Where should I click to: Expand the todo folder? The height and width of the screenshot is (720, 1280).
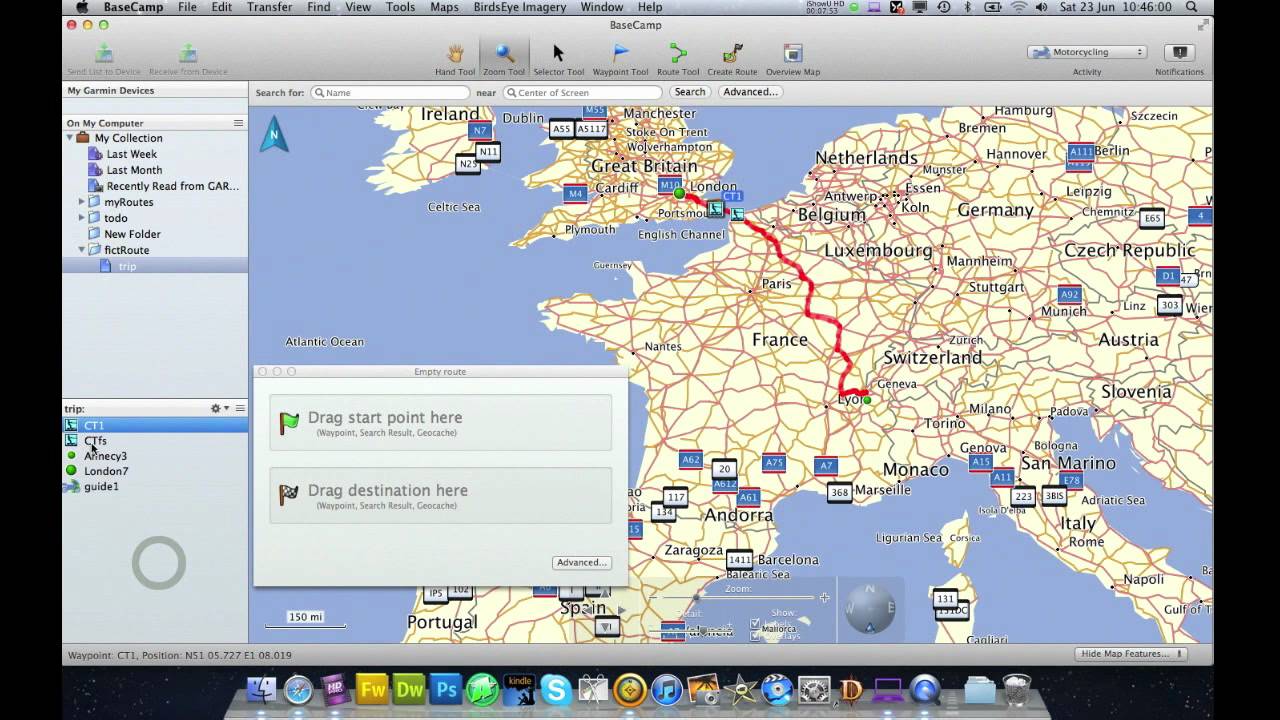pos(82,218)
